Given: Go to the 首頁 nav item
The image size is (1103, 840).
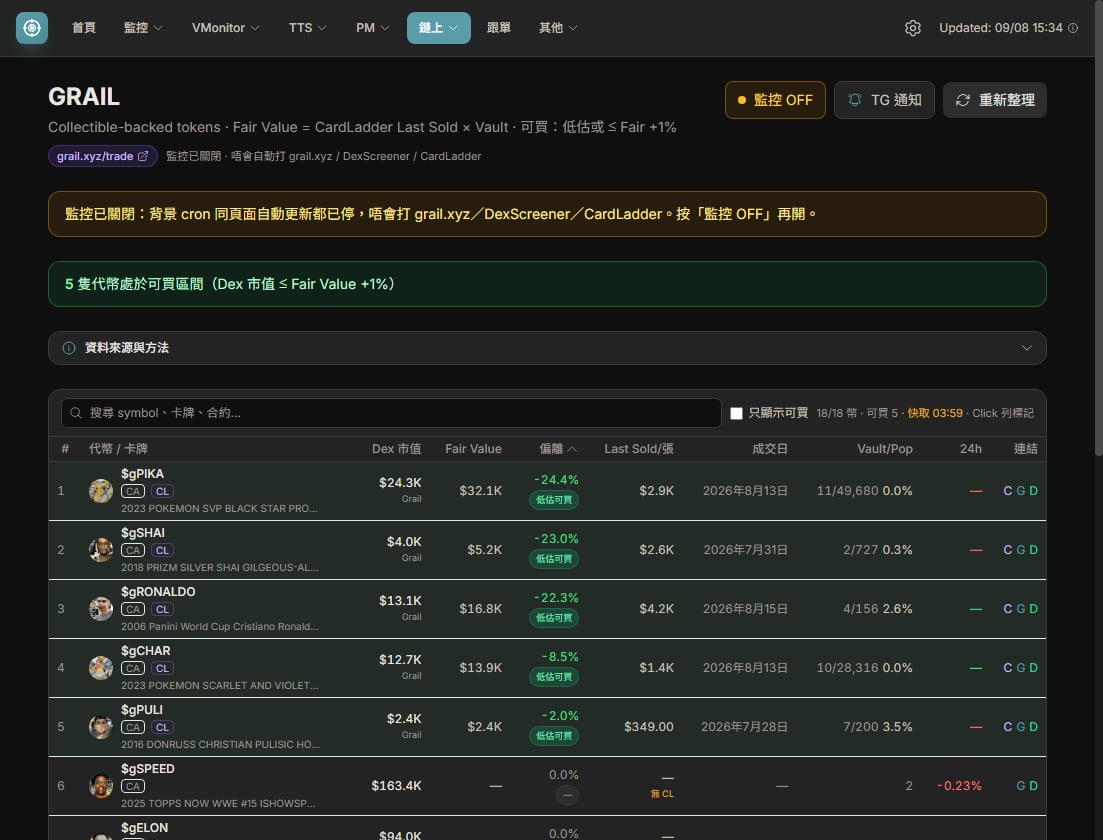Looking at the screenshot, I should point(84,28).
